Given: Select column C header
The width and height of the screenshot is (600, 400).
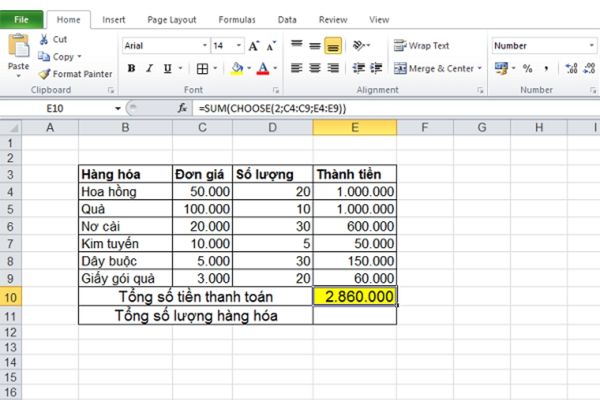Looking at the screenshot, I should [x=202, y=127].
